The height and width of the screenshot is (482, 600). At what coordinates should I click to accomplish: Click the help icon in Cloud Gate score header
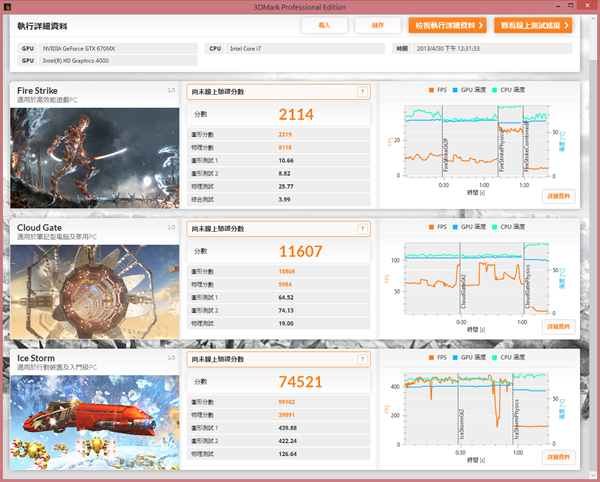pyautogui.click(x=361, y=229)
